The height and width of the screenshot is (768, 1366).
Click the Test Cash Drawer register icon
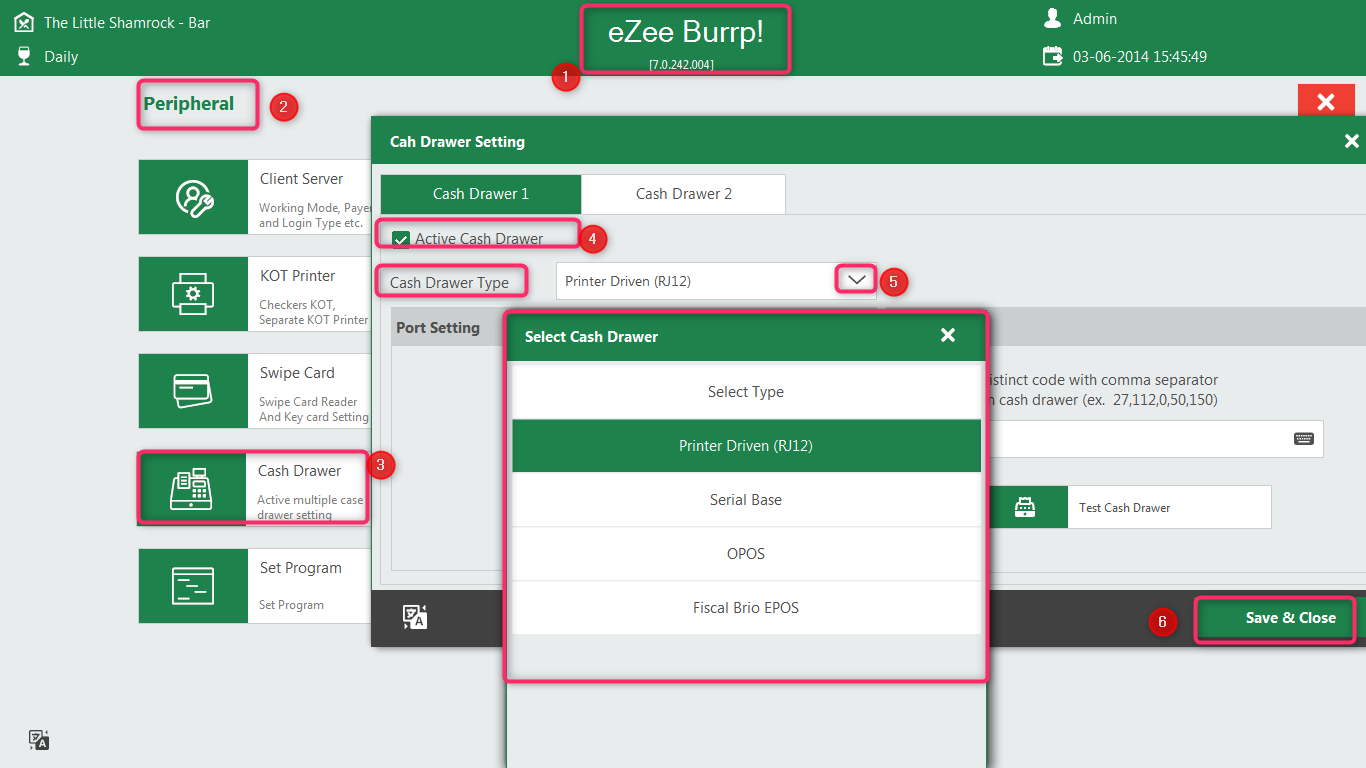click(1025, 507)
